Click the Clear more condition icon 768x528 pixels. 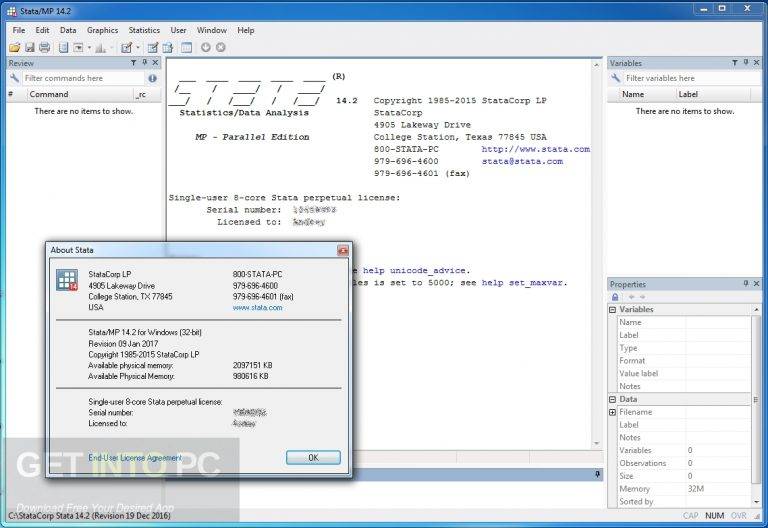point(206,48)
